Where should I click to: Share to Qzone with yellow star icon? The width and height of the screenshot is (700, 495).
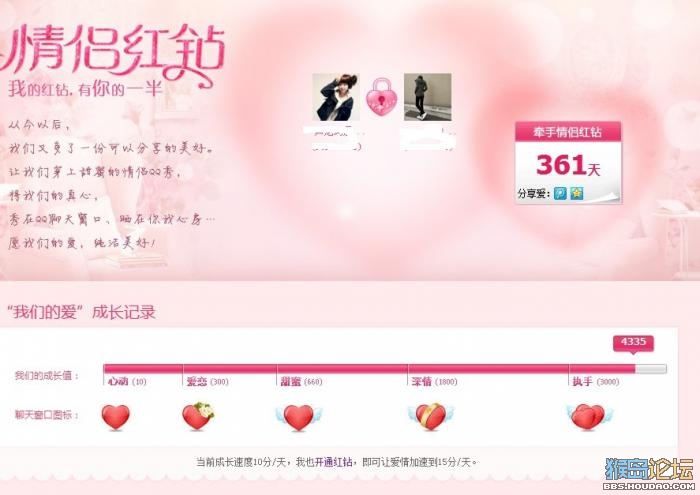(x=577, y=193)
